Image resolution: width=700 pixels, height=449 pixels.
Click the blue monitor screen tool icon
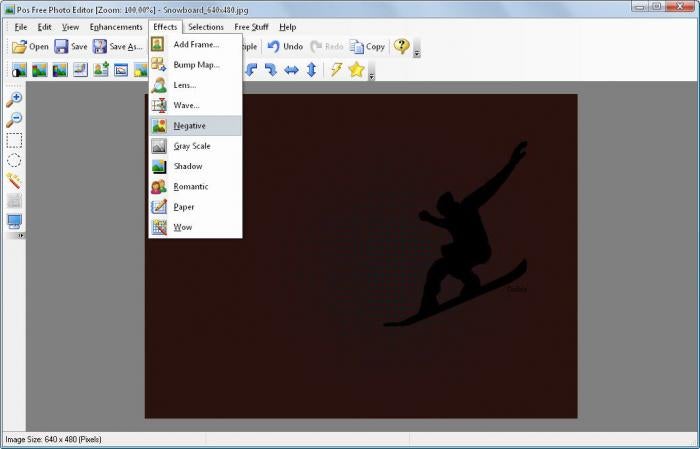[14, 221]
